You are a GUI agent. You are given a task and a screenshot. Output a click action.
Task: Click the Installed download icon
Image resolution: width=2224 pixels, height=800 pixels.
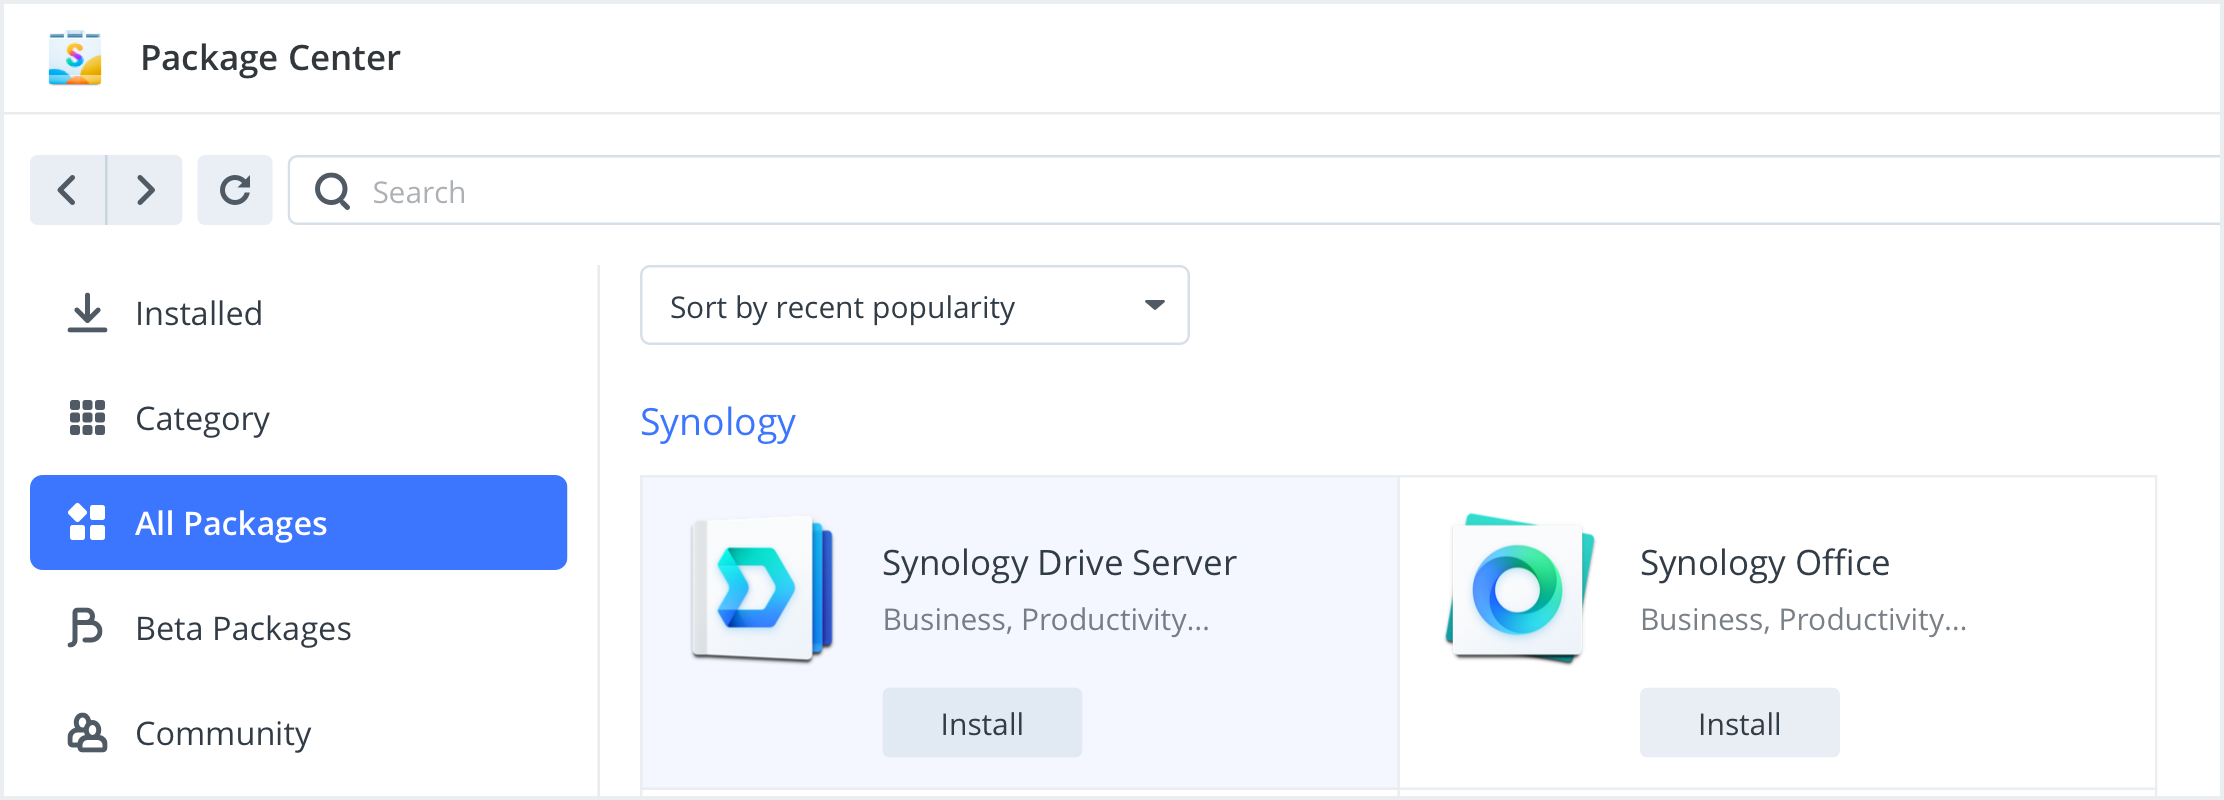coord(87,313)
